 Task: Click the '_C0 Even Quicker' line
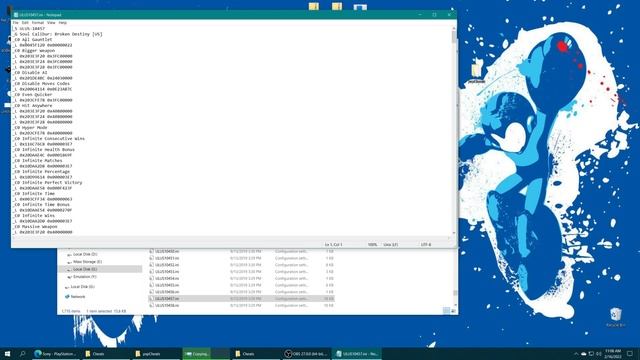(x=33, y=95)
